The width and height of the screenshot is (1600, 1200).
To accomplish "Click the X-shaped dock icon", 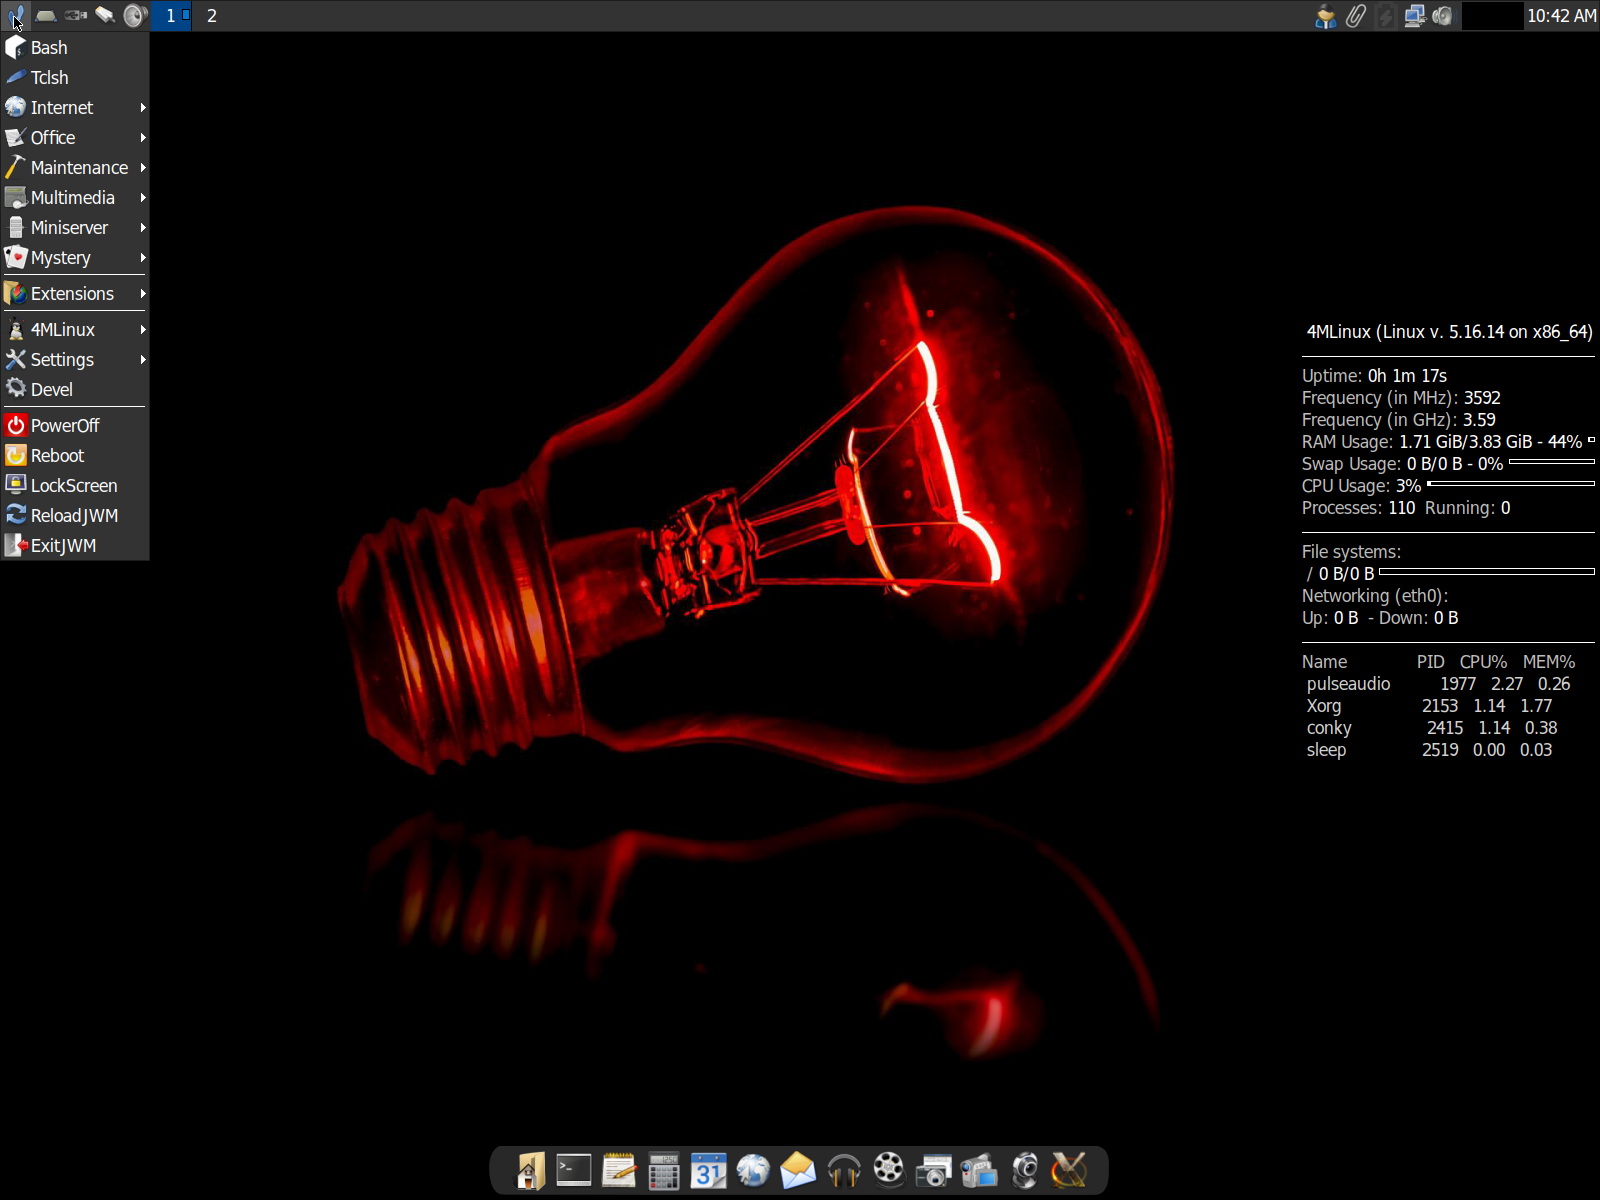I will (x=1069, y=1171).
